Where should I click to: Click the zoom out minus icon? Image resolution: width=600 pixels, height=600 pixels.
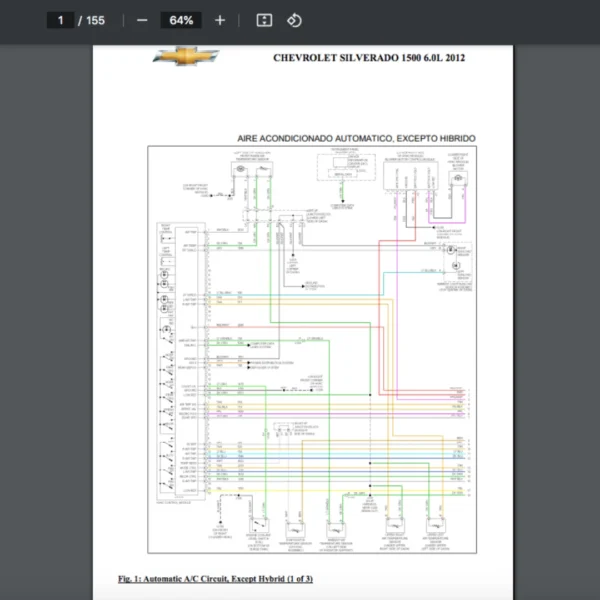(142, 20)
